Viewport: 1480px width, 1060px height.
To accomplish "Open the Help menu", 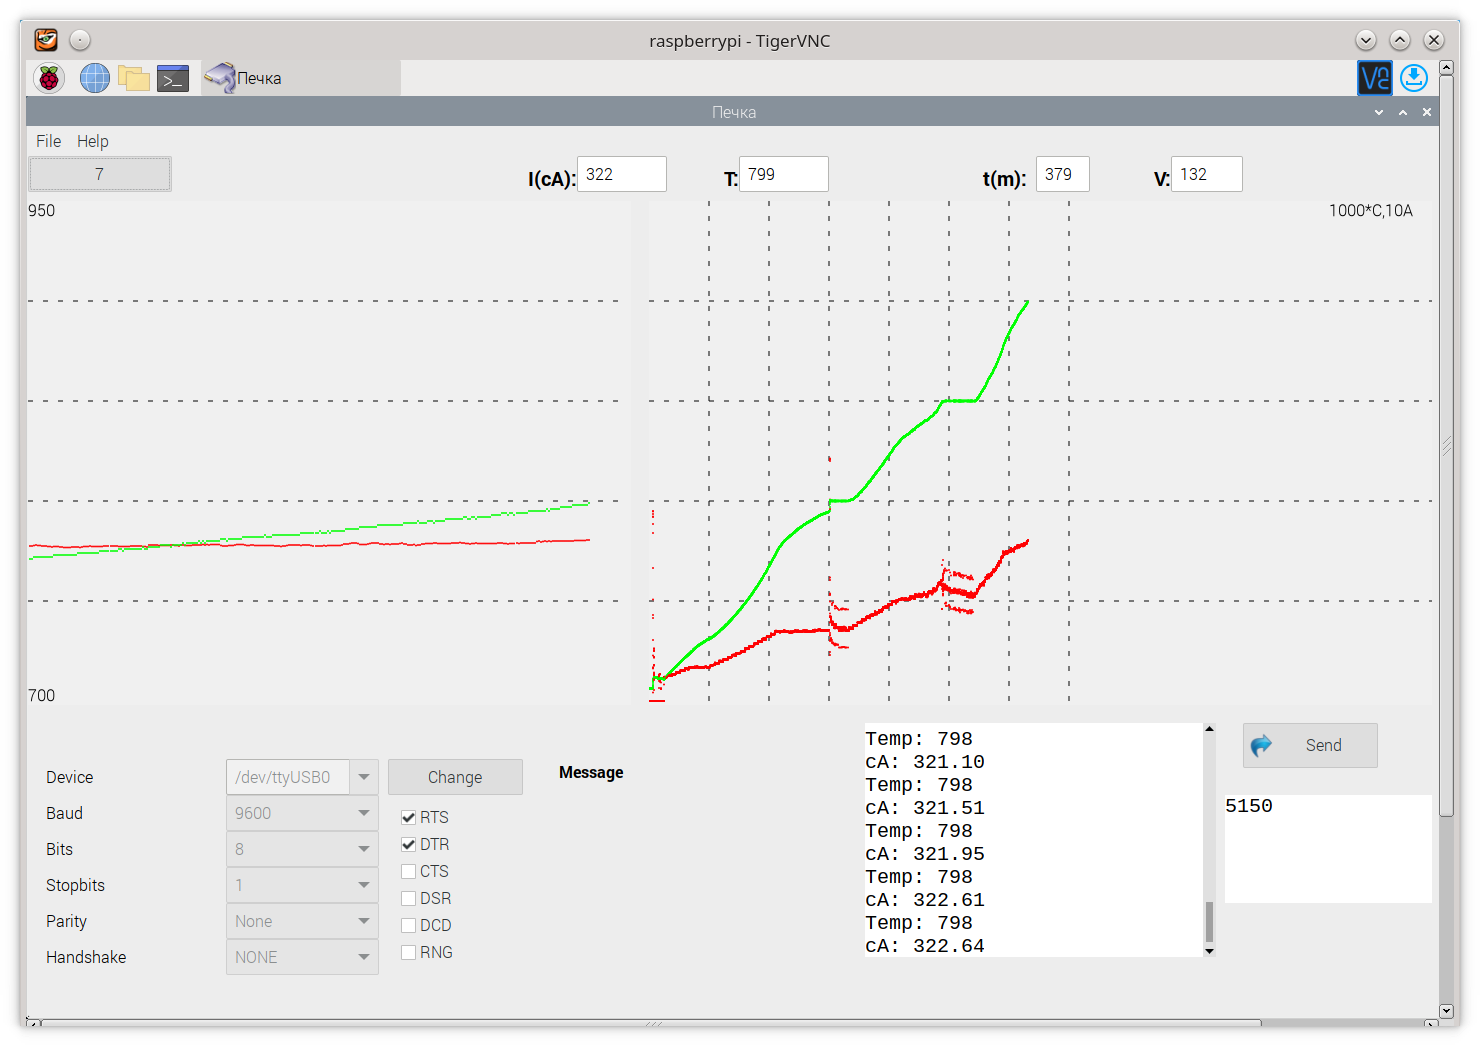I will 92,141.
